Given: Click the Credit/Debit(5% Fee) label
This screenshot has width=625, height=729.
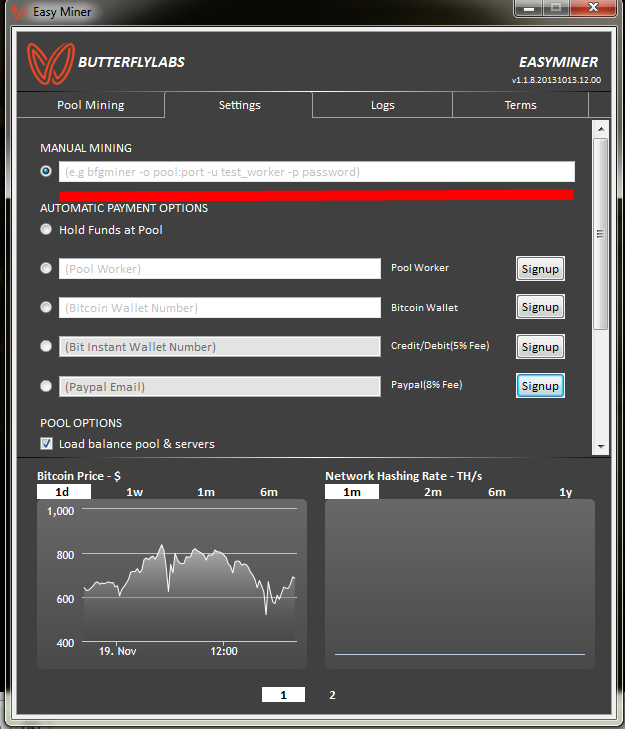Looking at the screenshot, I should pyautogui.click(x=440, y=345).
